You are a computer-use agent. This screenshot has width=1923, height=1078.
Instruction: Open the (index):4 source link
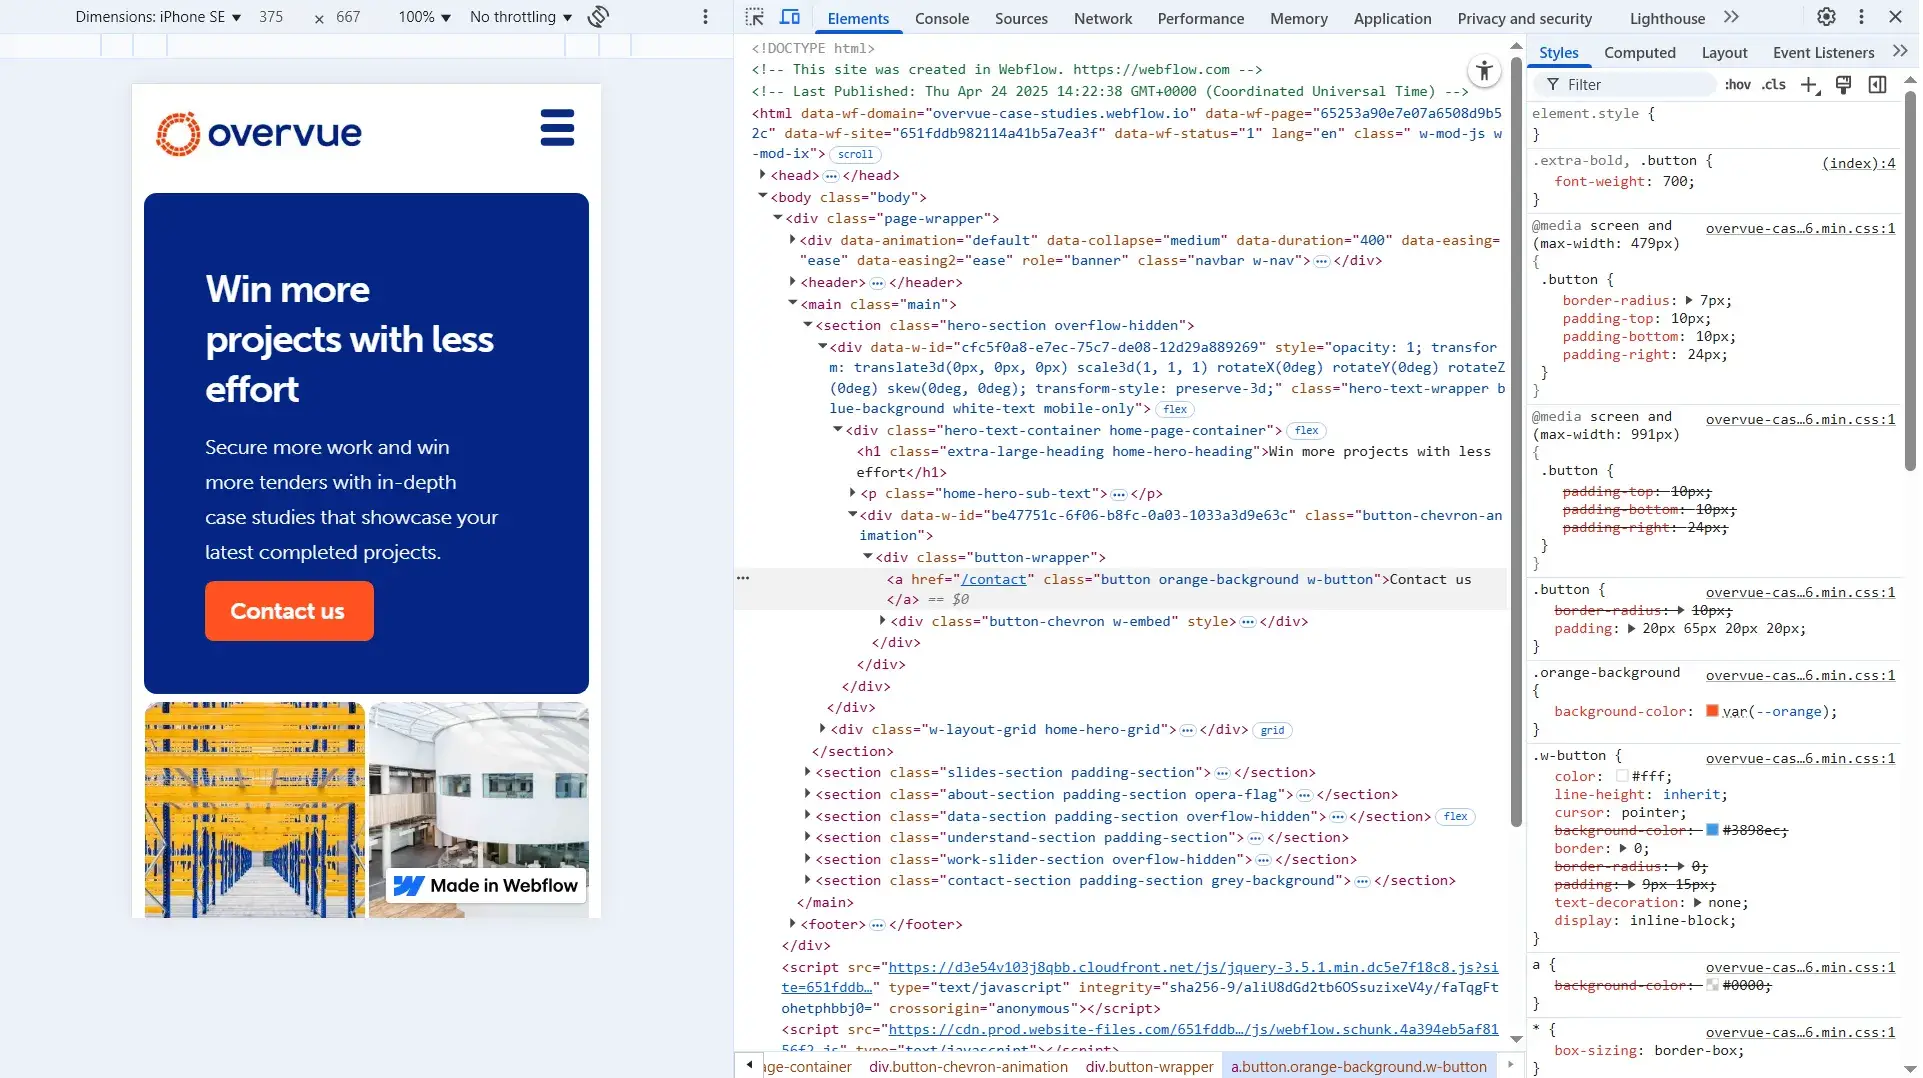pos(1858,163)
